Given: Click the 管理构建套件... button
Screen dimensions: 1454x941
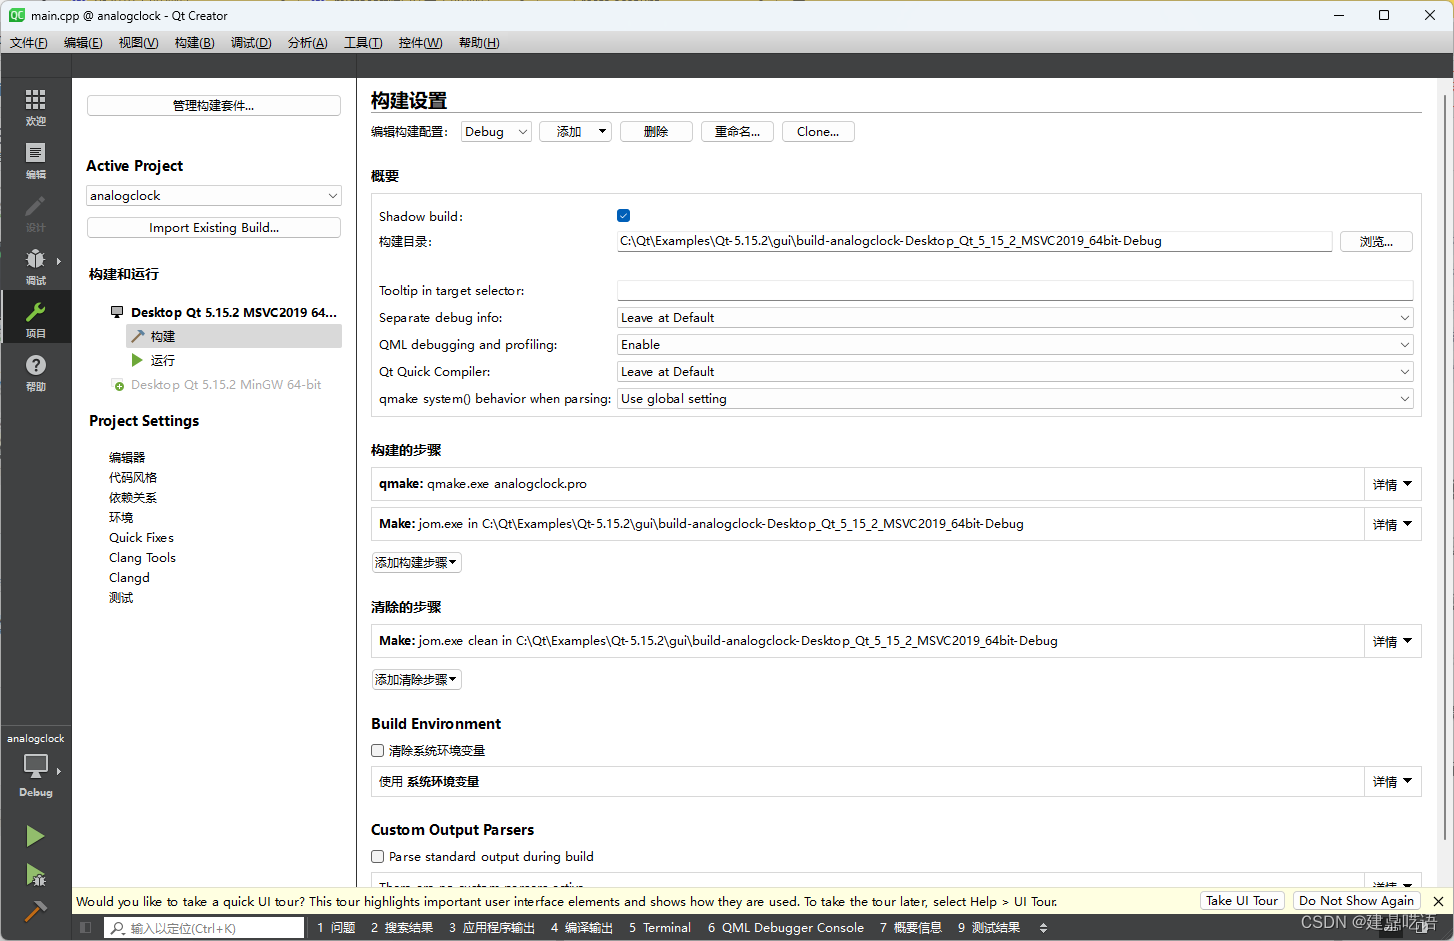Looking at the screenshot, I should (214, 106).
